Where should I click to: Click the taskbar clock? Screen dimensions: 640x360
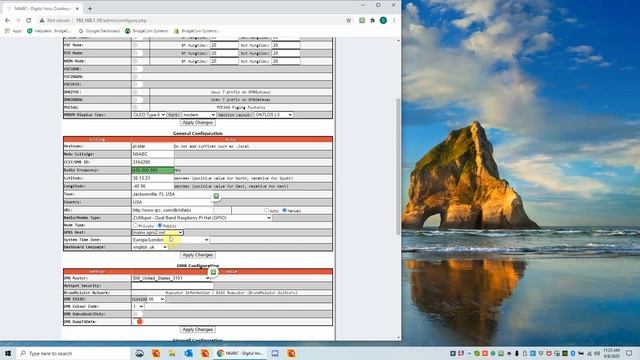tap(612, 353)
